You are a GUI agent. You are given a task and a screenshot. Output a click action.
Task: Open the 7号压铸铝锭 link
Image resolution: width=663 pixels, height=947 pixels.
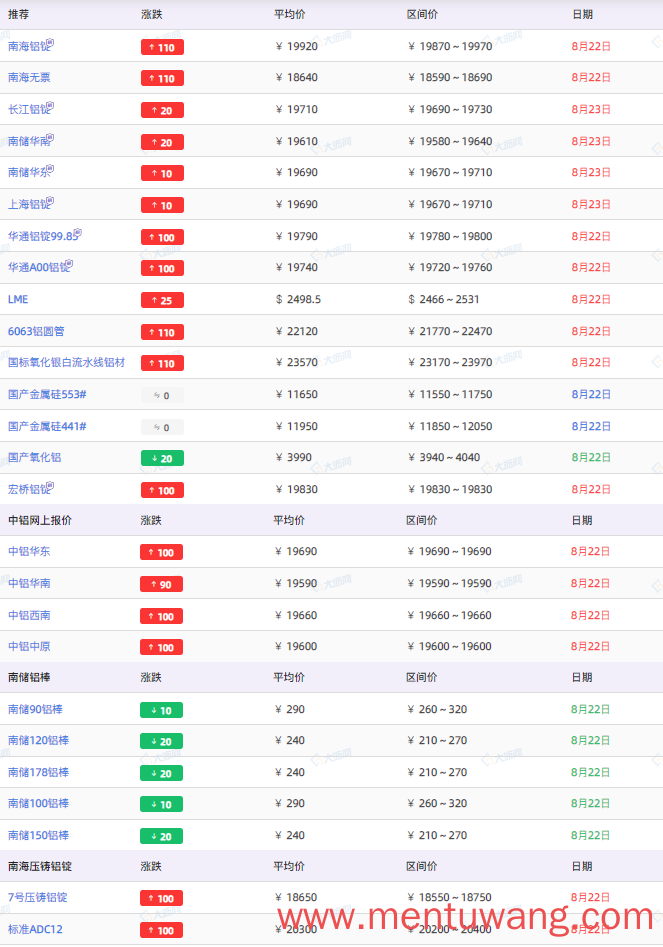(x=37, y=897)
